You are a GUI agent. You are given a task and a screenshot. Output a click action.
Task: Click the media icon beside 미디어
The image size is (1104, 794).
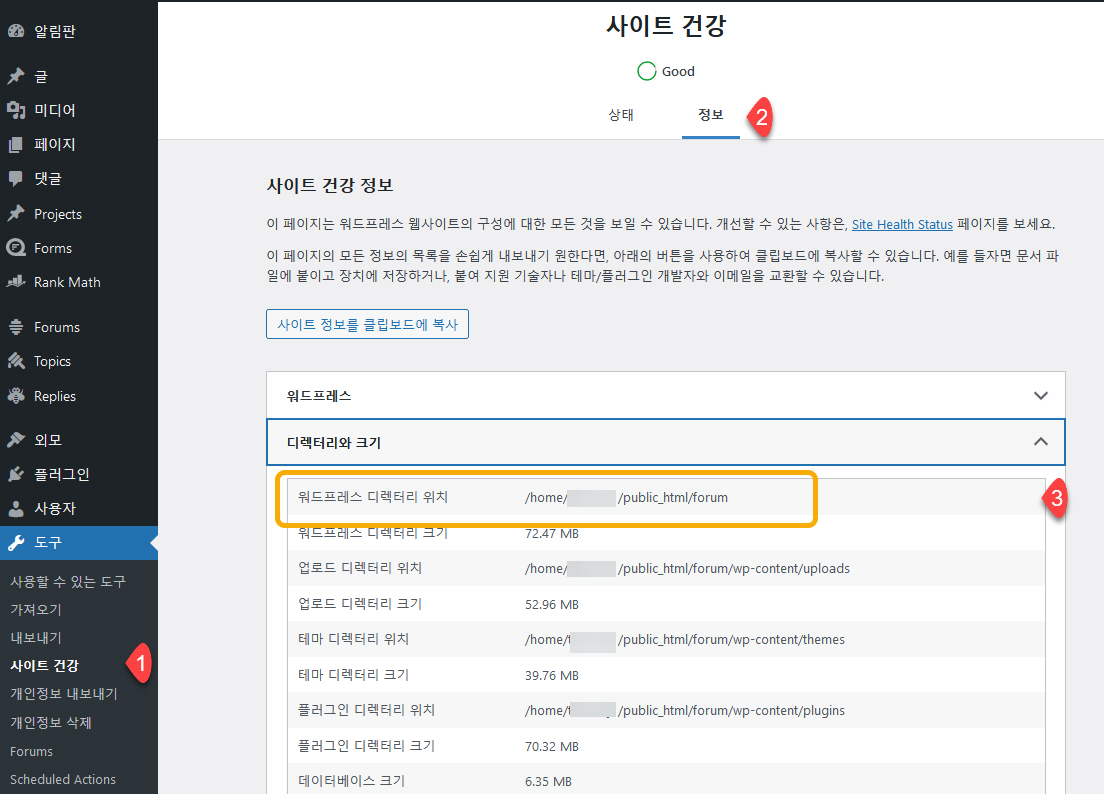[16, 110]
